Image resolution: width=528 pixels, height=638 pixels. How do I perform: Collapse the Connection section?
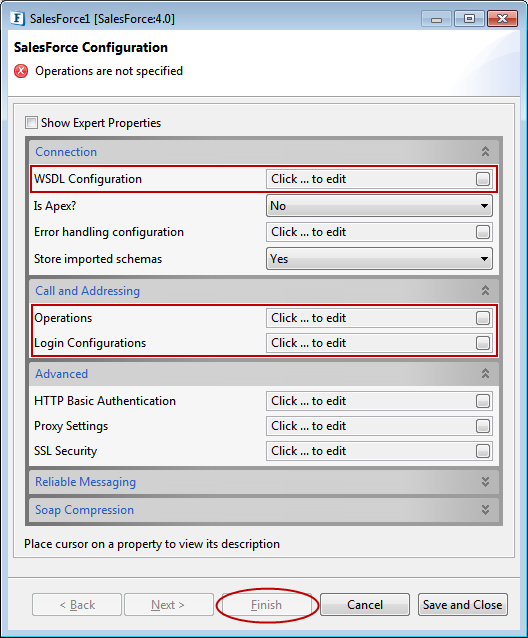[x=485, y=152]
